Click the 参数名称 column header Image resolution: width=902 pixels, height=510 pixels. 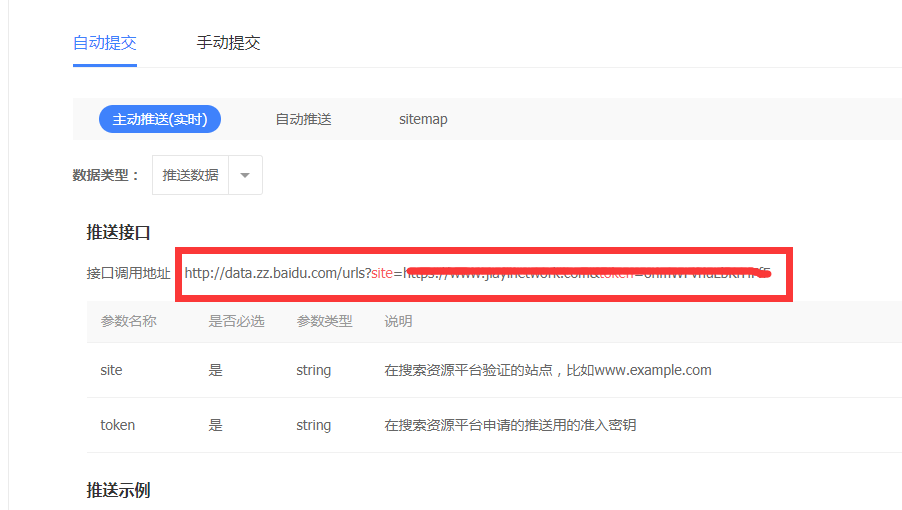click(x=128, y=322)
